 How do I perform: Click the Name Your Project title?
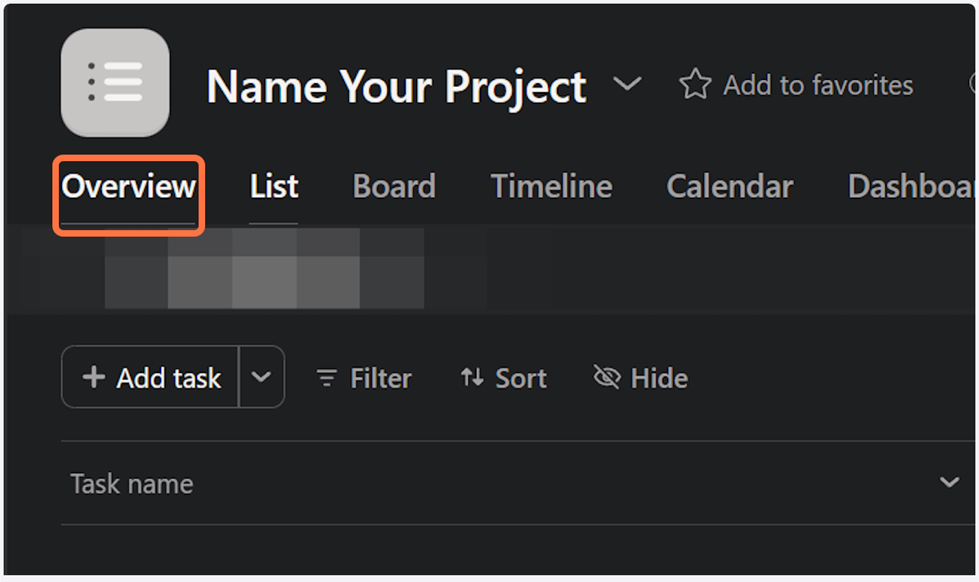click(396, 86)
